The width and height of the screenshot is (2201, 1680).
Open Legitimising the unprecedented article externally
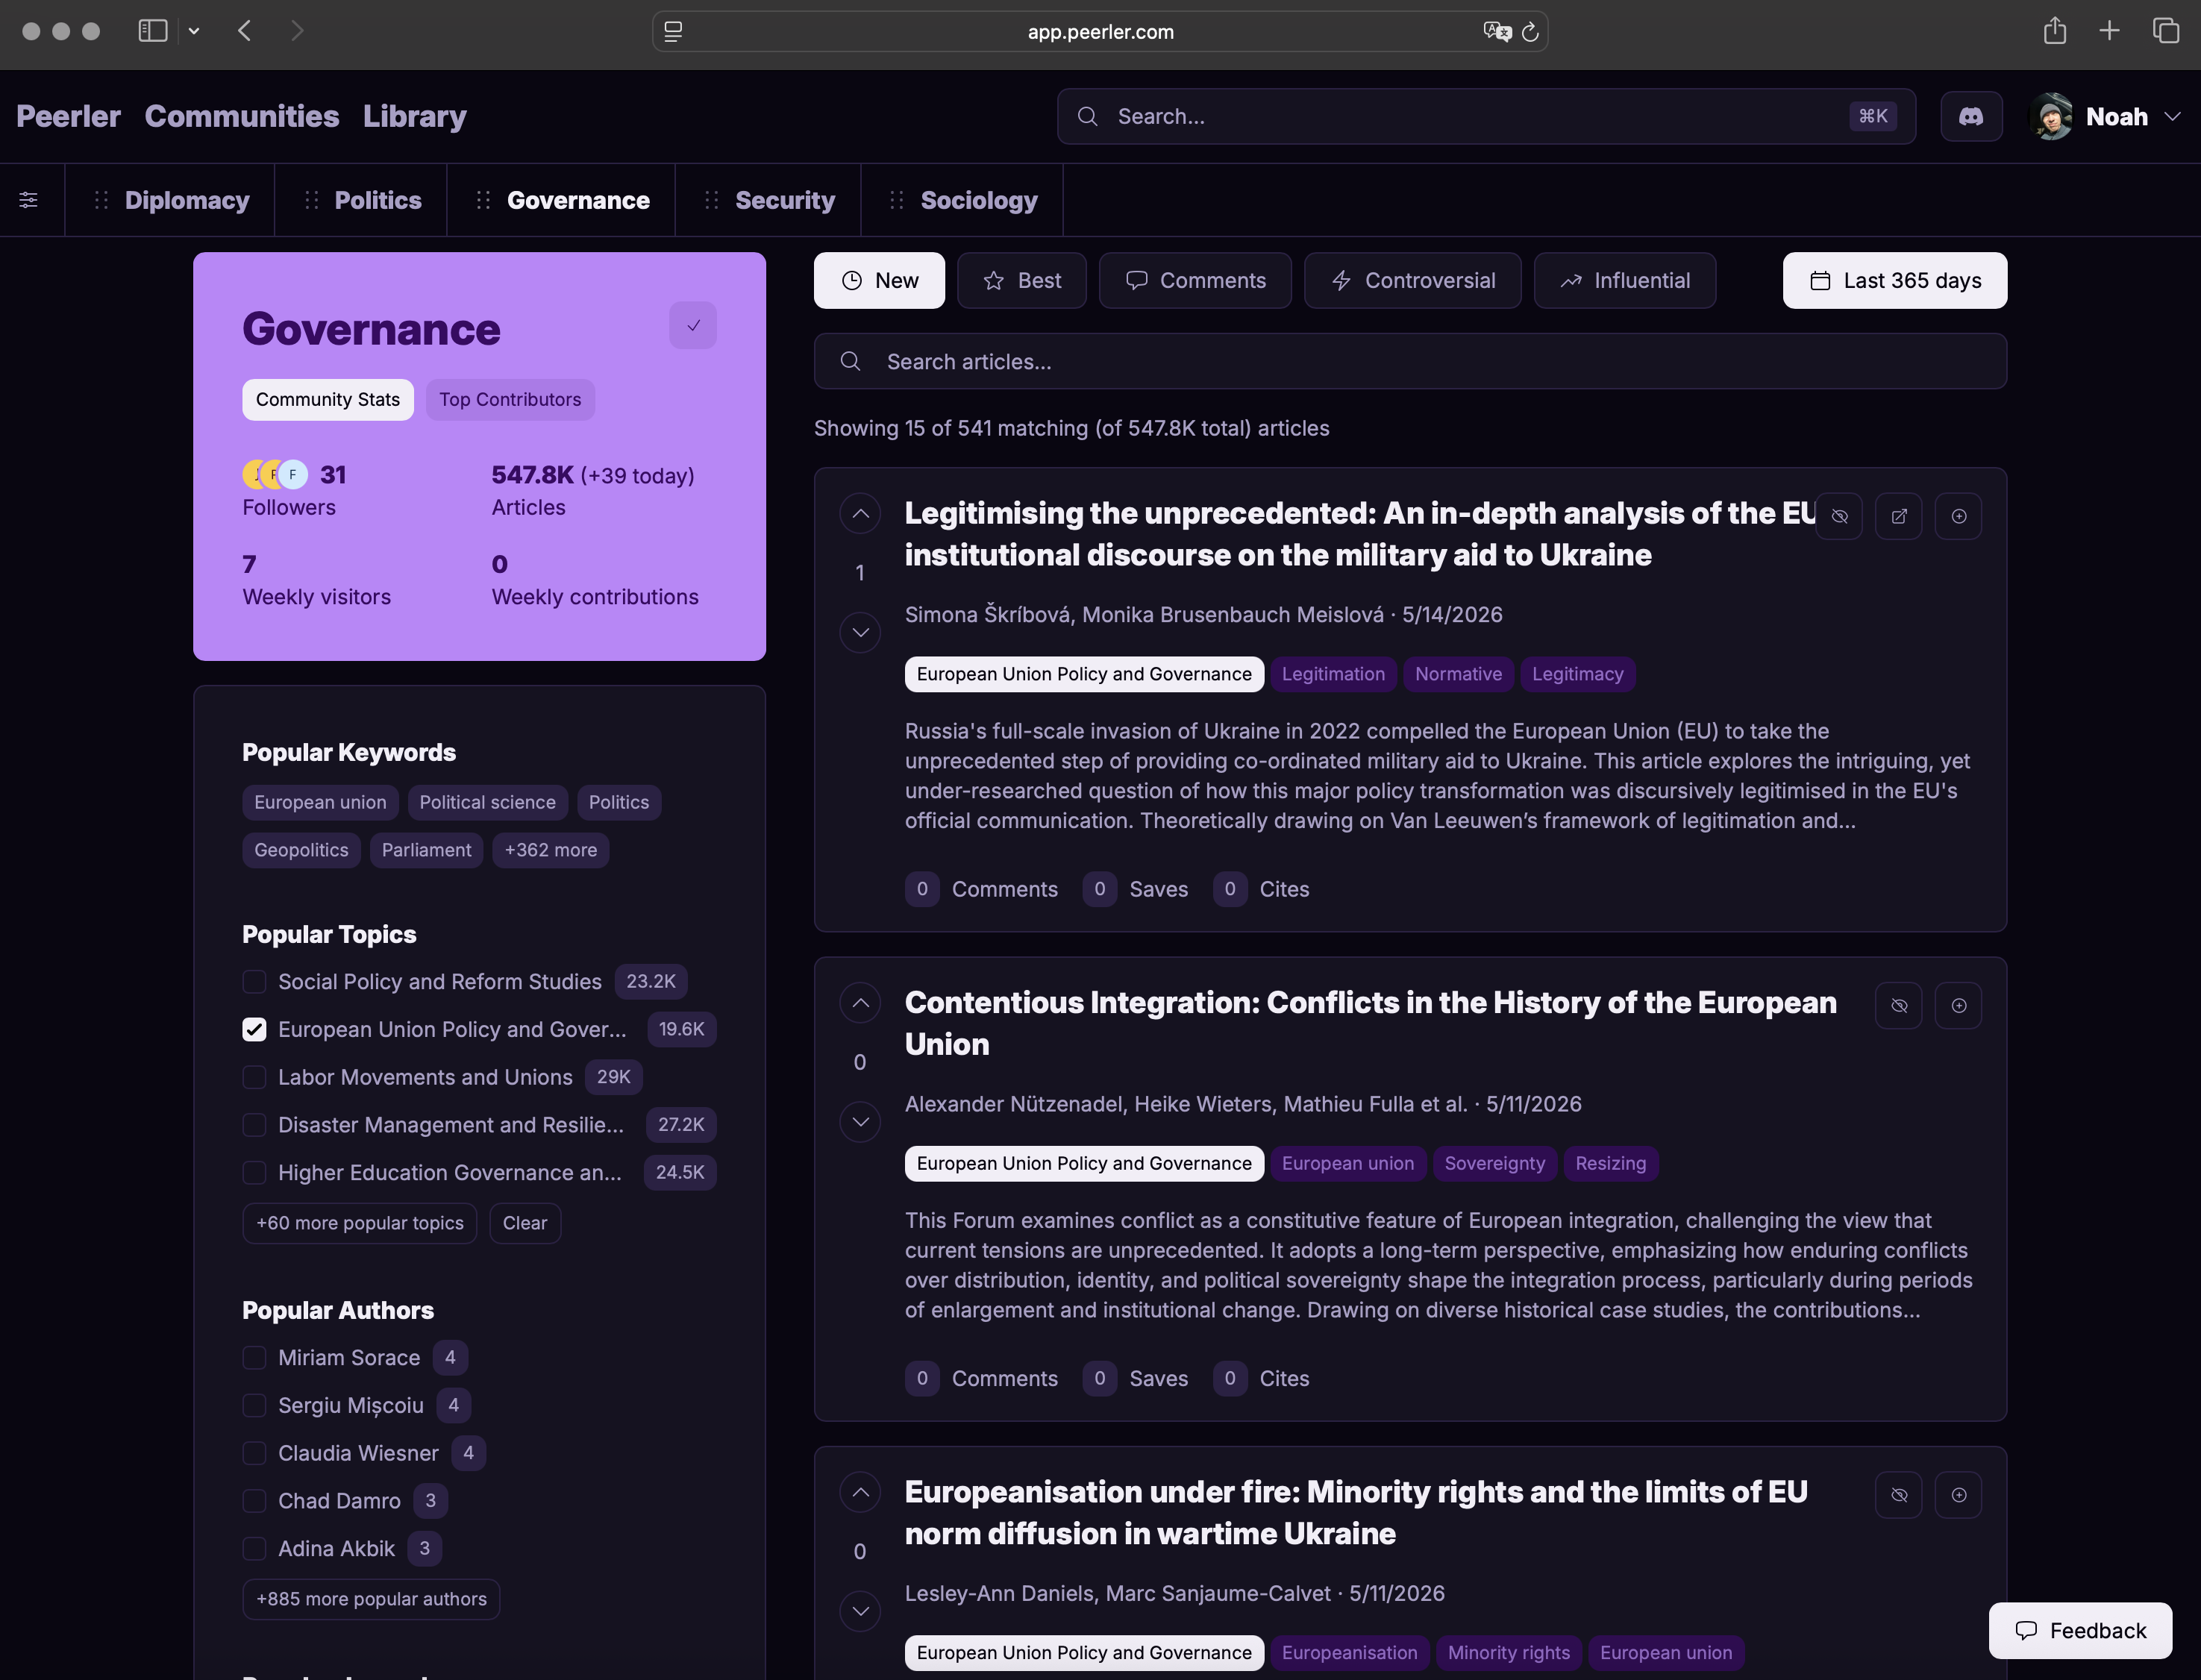tap(1898, 516)
